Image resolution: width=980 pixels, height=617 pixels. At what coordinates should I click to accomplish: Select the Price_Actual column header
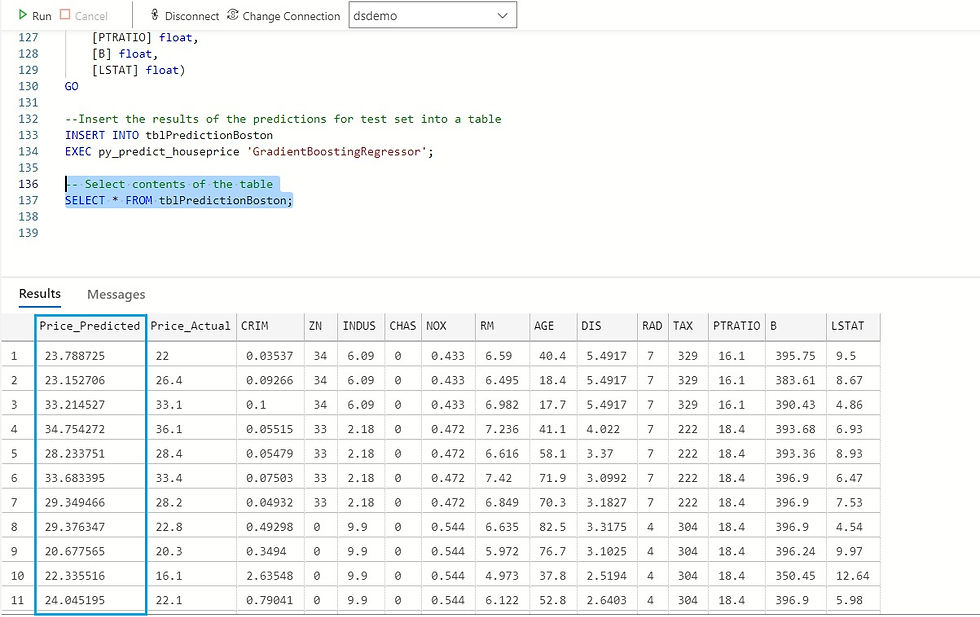[x=191, y=326]
